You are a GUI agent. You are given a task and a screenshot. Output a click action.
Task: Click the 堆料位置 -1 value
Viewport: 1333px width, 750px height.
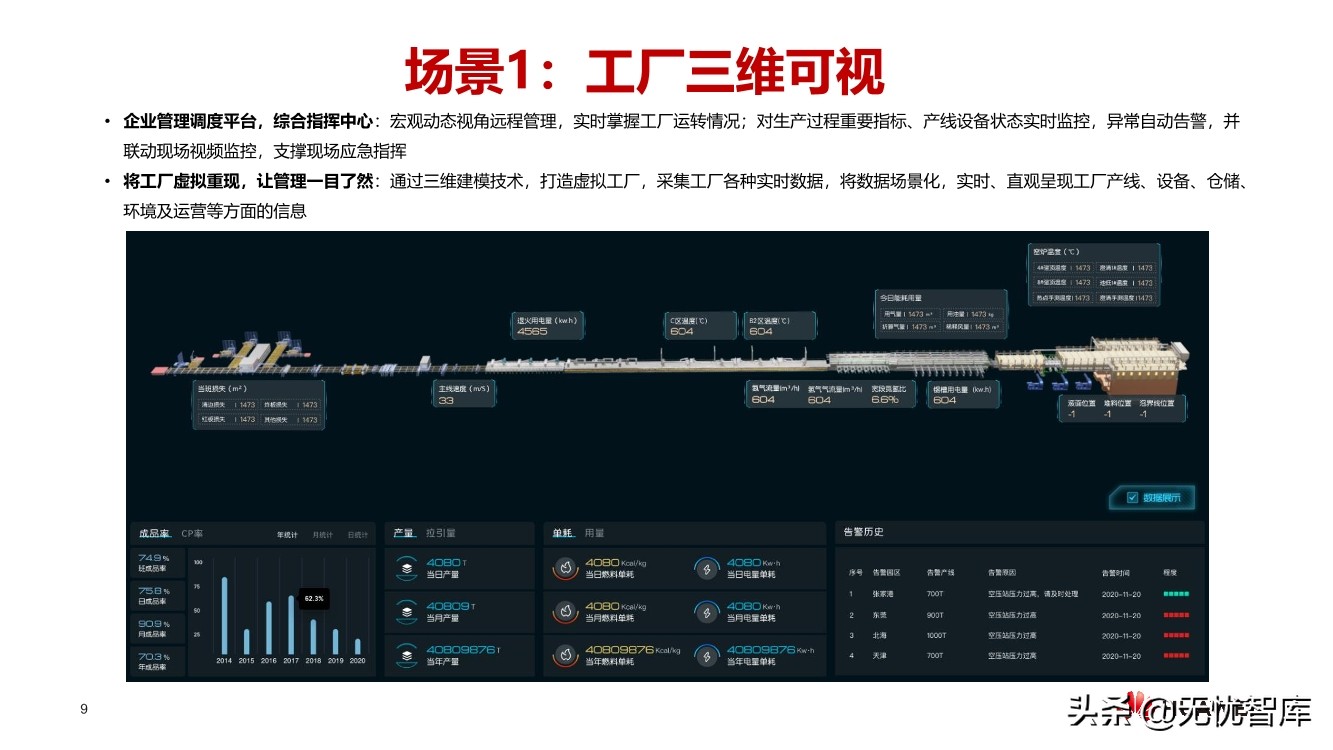pyautogui.click(x=1107, y=413)
